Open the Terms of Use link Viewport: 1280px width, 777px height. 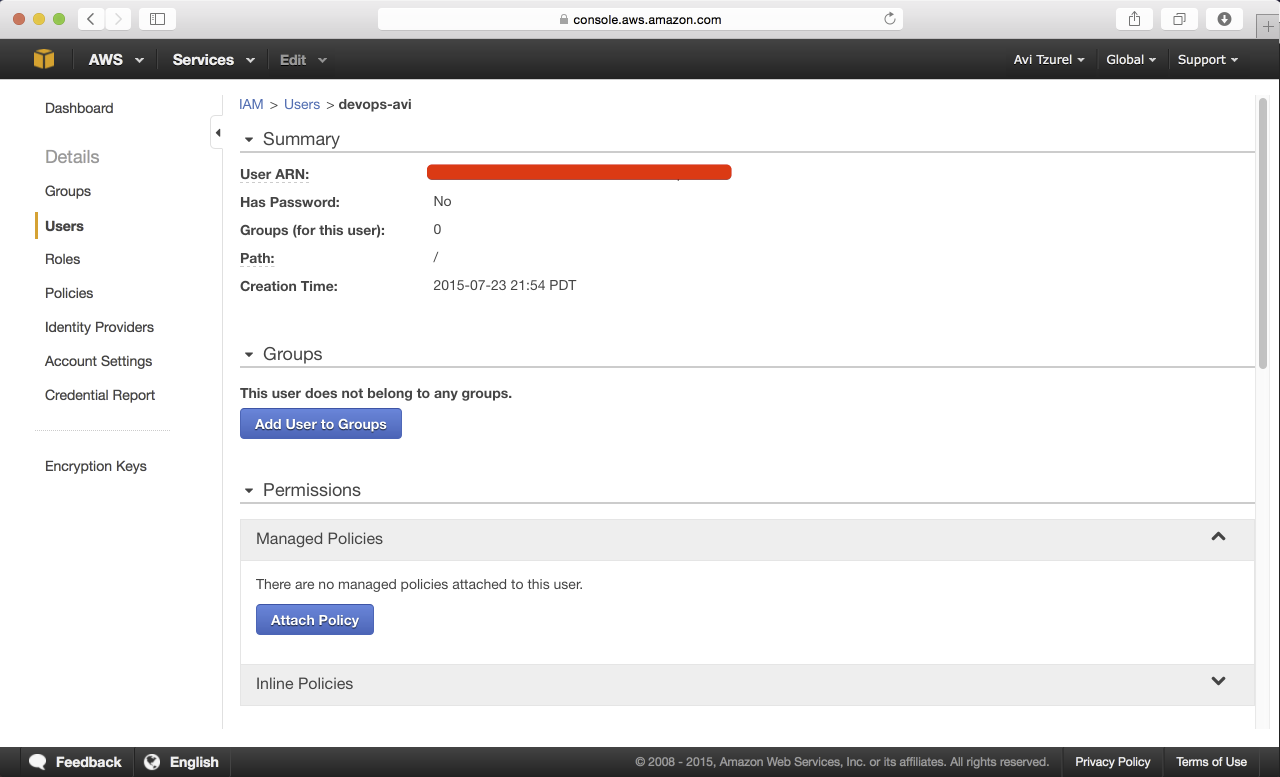[1212, 762]
